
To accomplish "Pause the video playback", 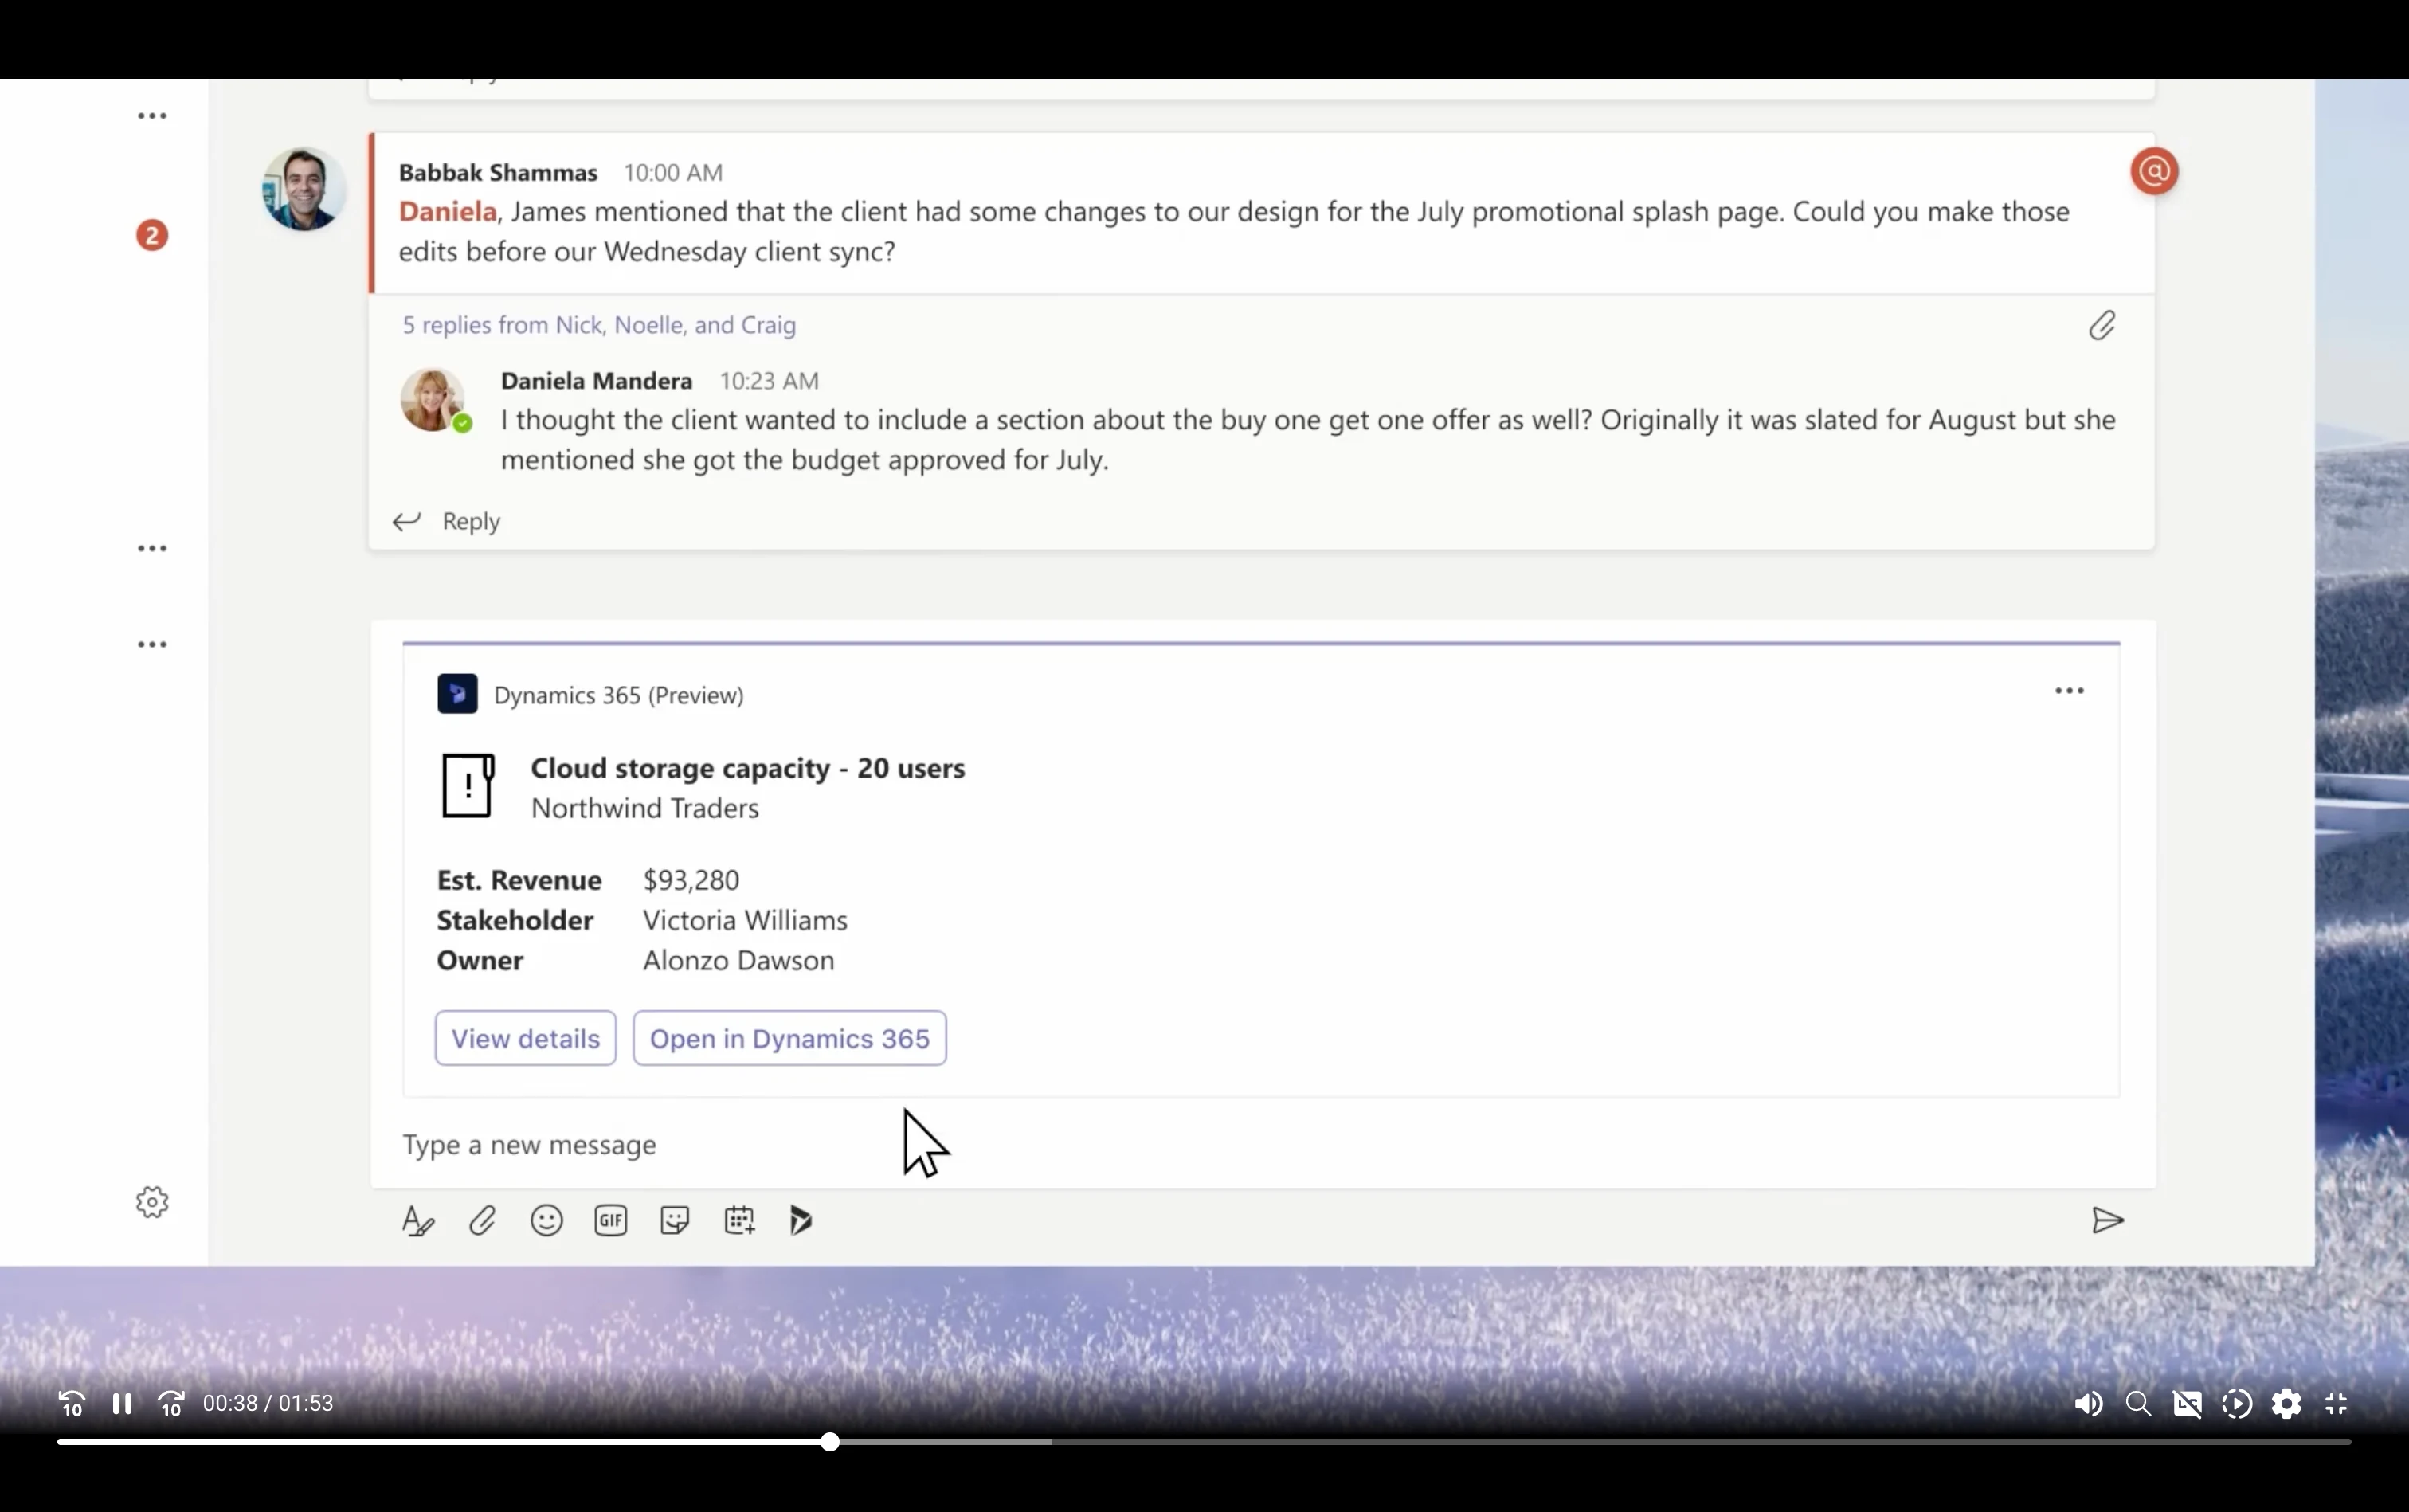I will [x=122, y=1404].
